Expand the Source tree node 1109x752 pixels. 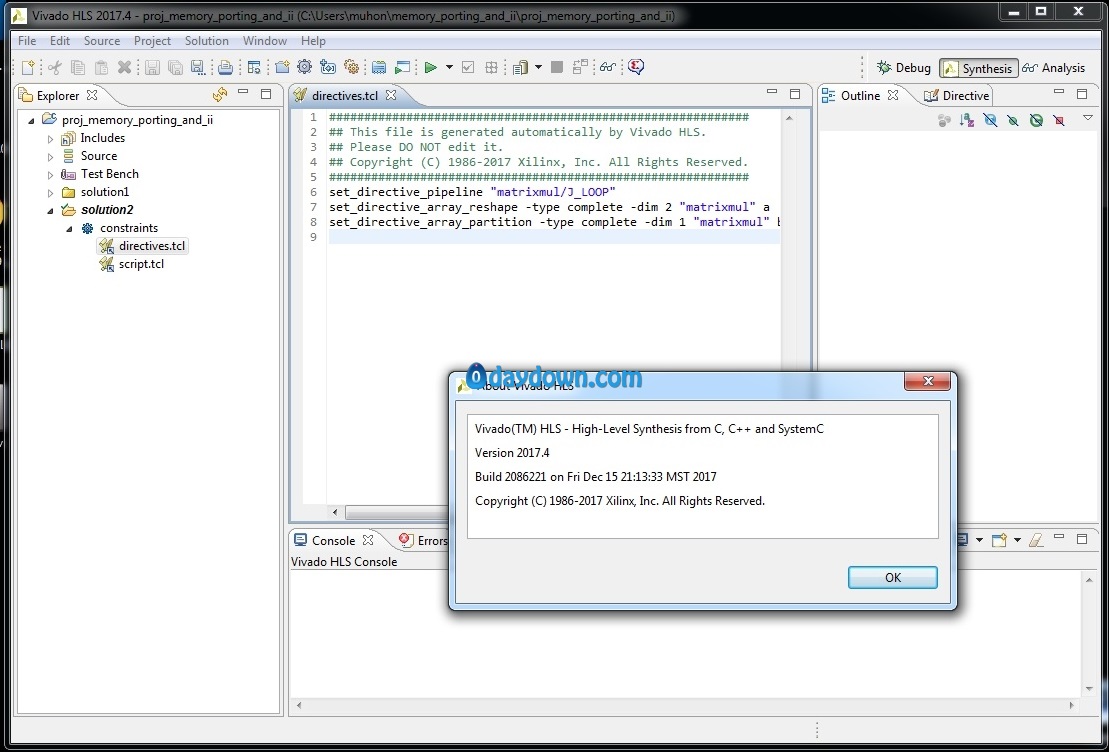(x=50, y=156)
